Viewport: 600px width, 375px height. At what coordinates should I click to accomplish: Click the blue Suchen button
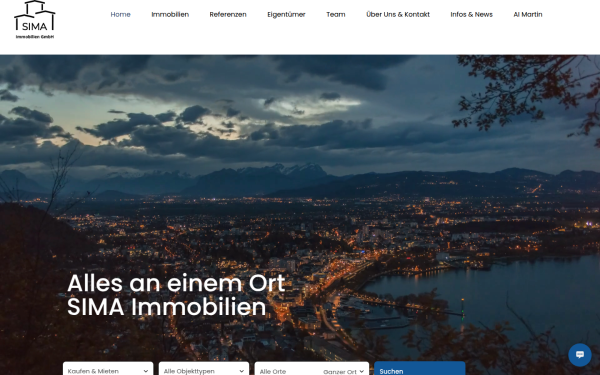pyautogui.click(x=420, y=369)
